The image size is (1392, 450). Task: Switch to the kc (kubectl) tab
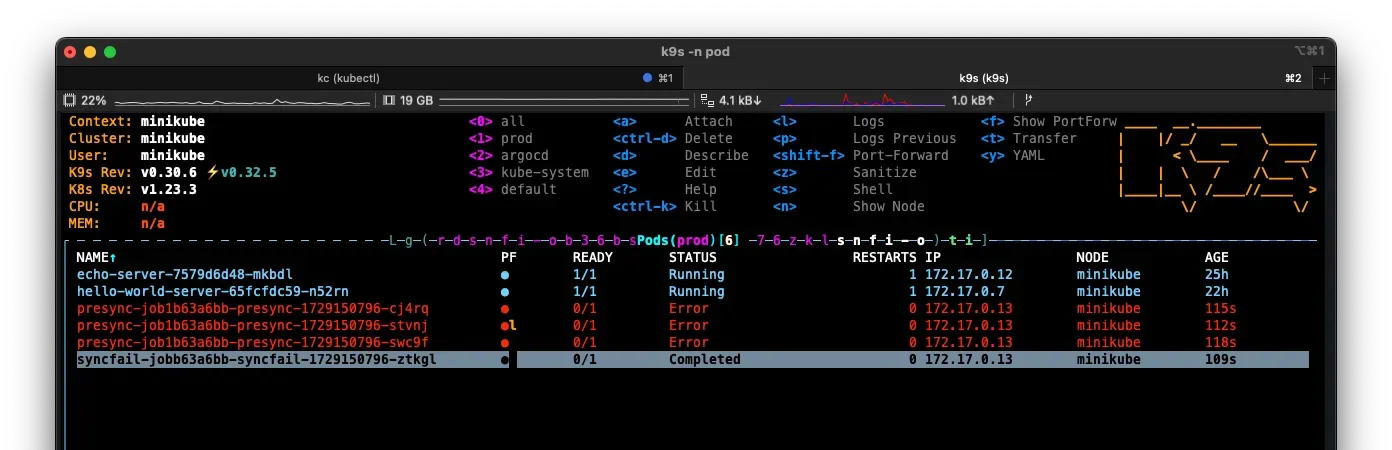click(348, 78)
